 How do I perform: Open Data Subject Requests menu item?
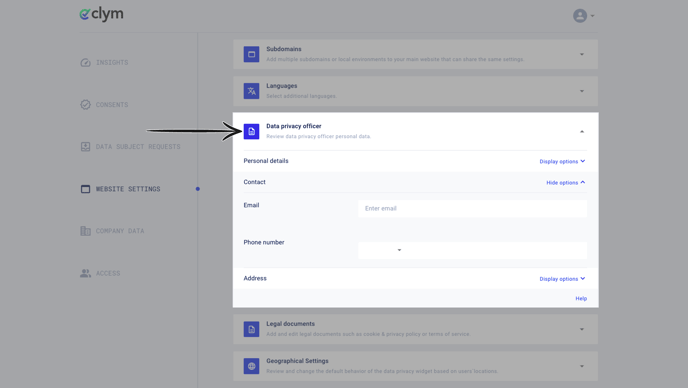pyautogui.click(x=130, y=147)
